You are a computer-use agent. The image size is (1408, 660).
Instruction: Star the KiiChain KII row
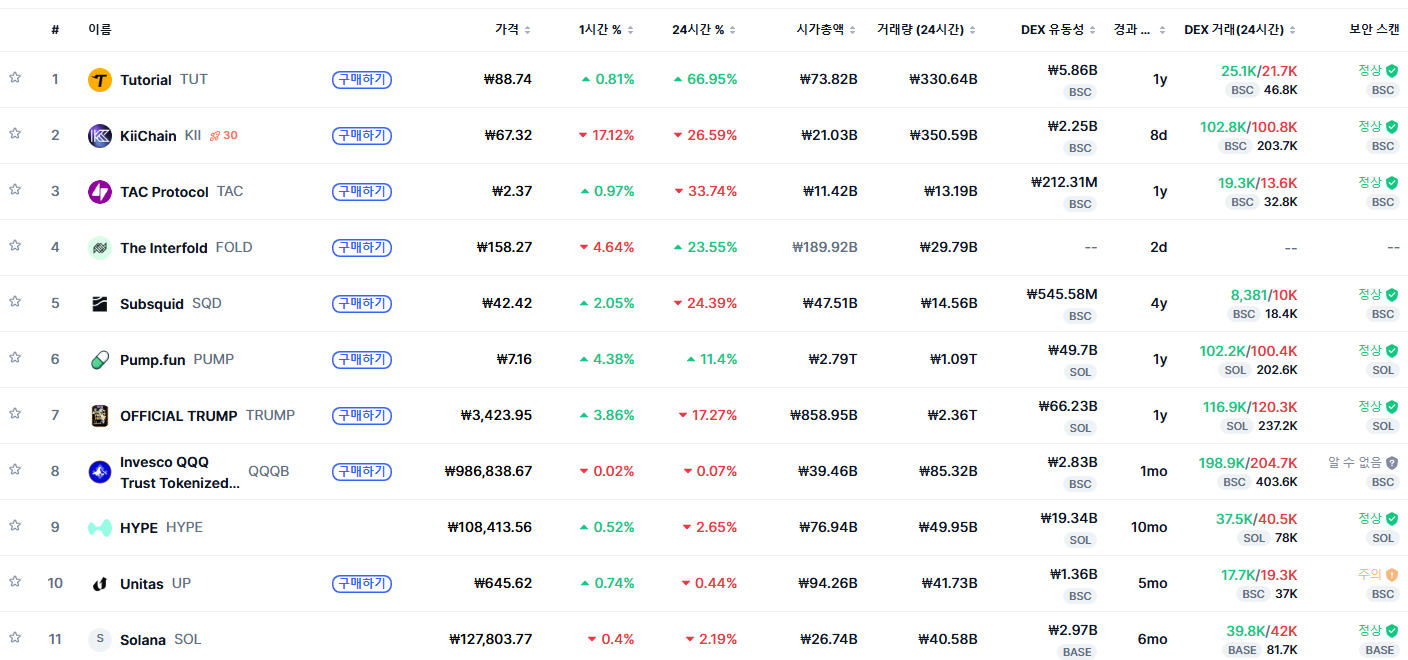pos(15,133)
